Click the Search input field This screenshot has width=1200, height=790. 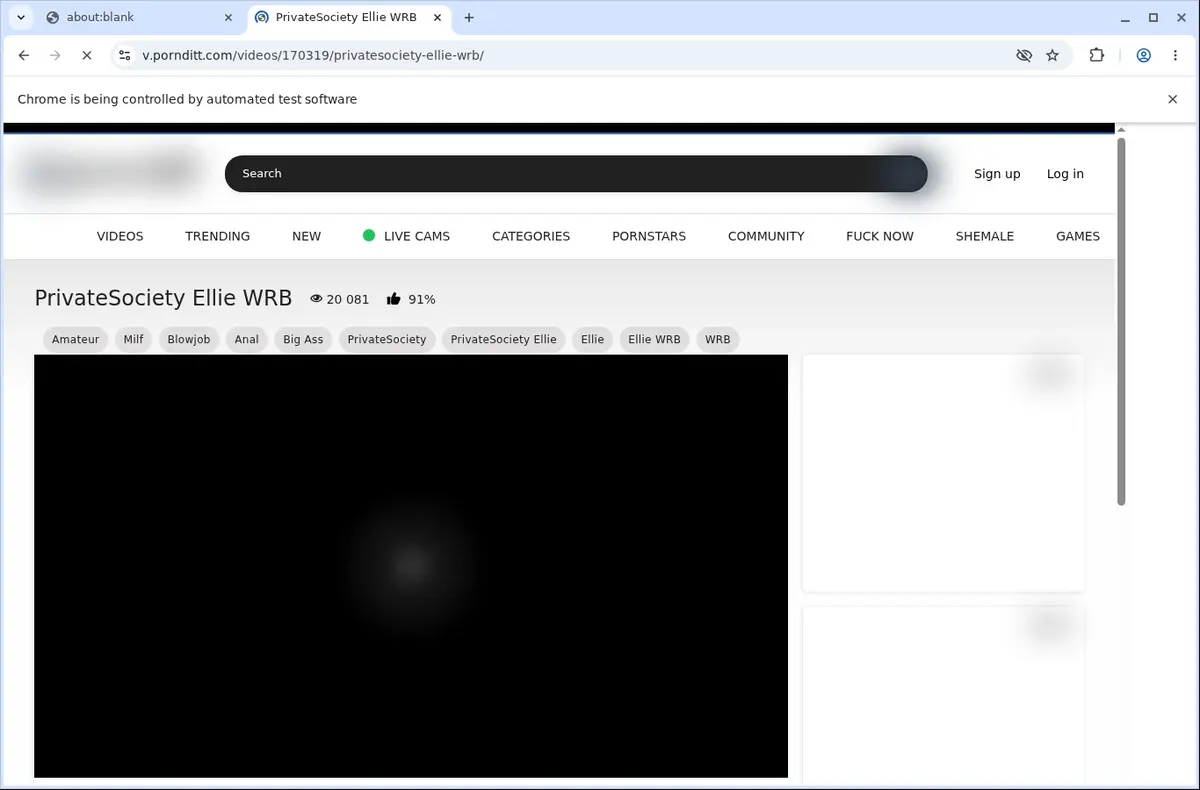pos(576,173)
